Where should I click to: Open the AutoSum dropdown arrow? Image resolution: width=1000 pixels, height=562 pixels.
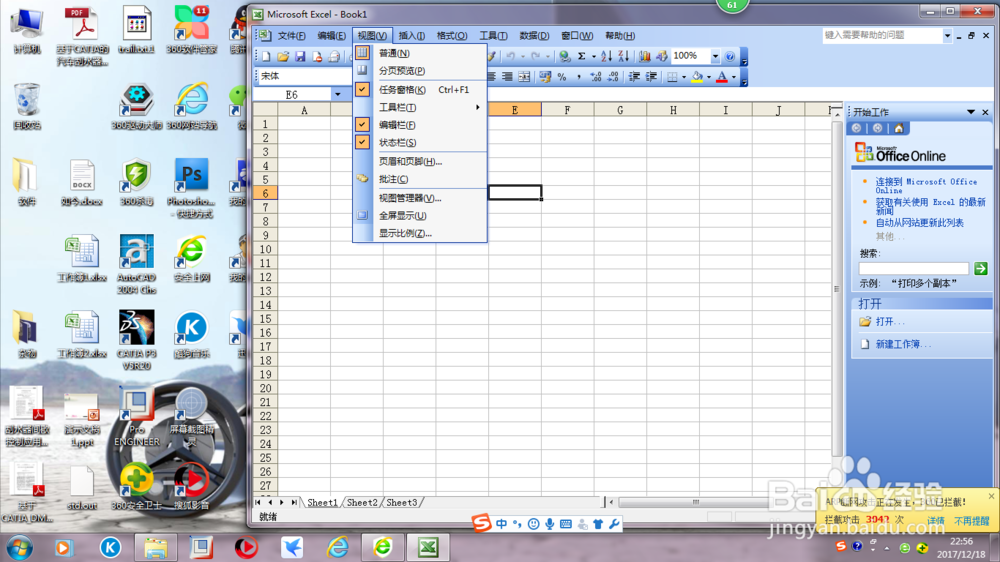point(594,57)
